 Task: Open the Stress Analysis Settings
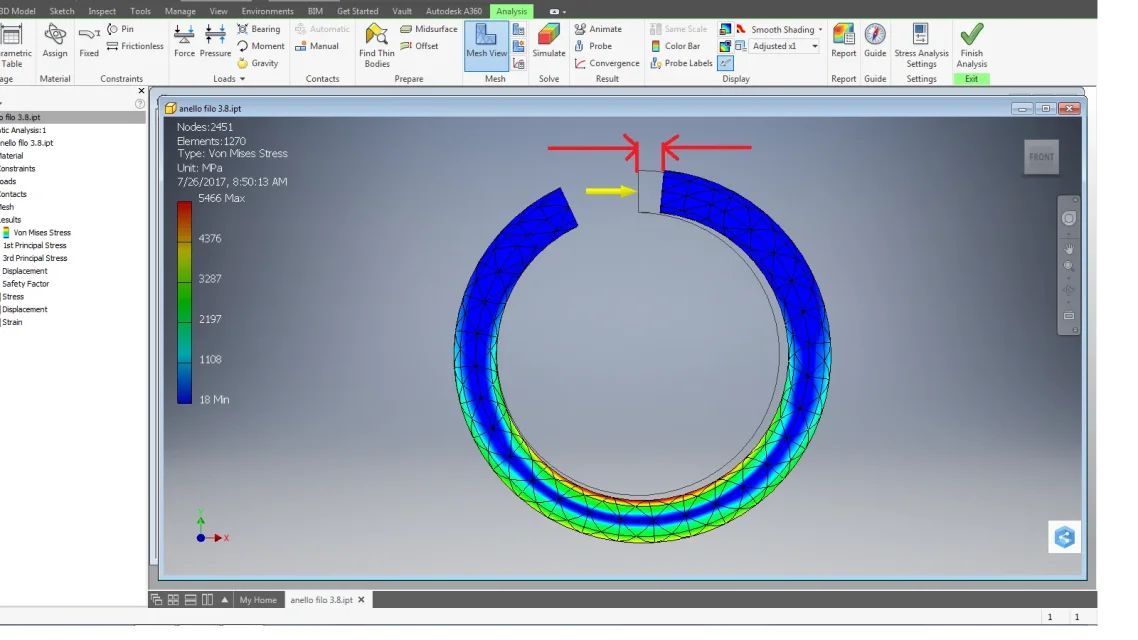tap(921, 45)
